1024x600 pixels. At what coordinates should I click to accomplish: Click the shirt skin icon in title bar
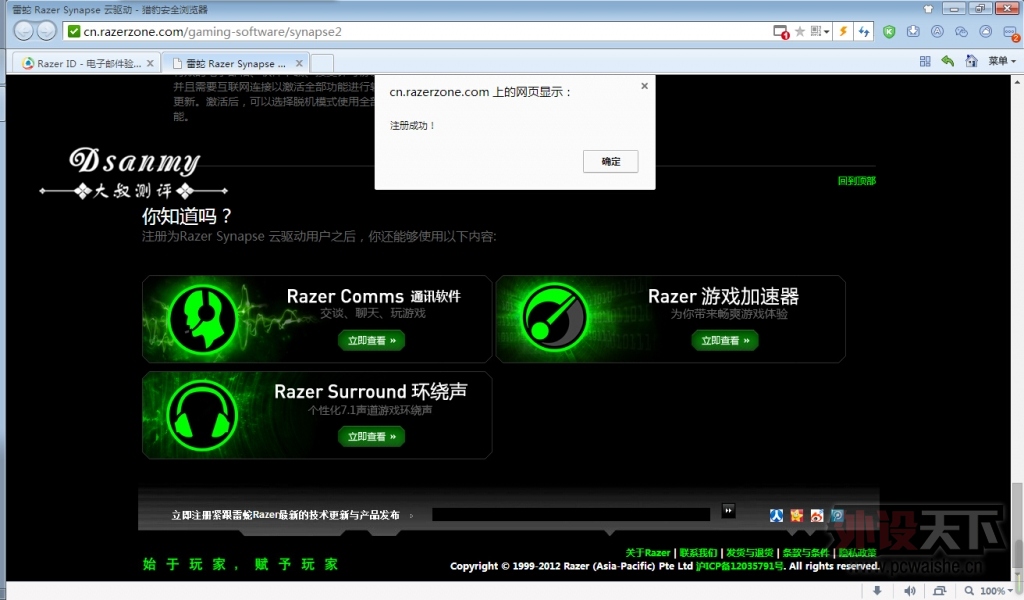(928, 9)
